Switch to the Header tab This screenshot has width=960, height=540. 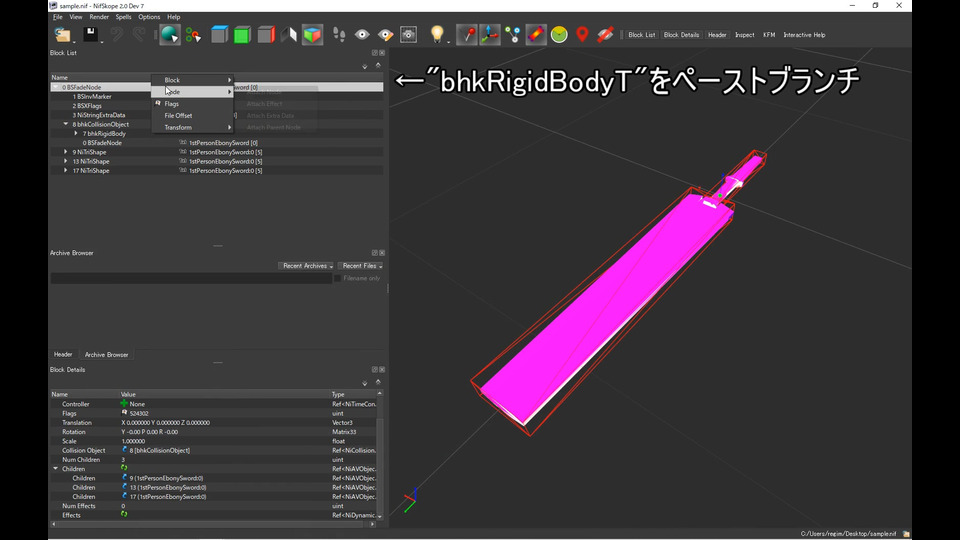pos(62,354)
